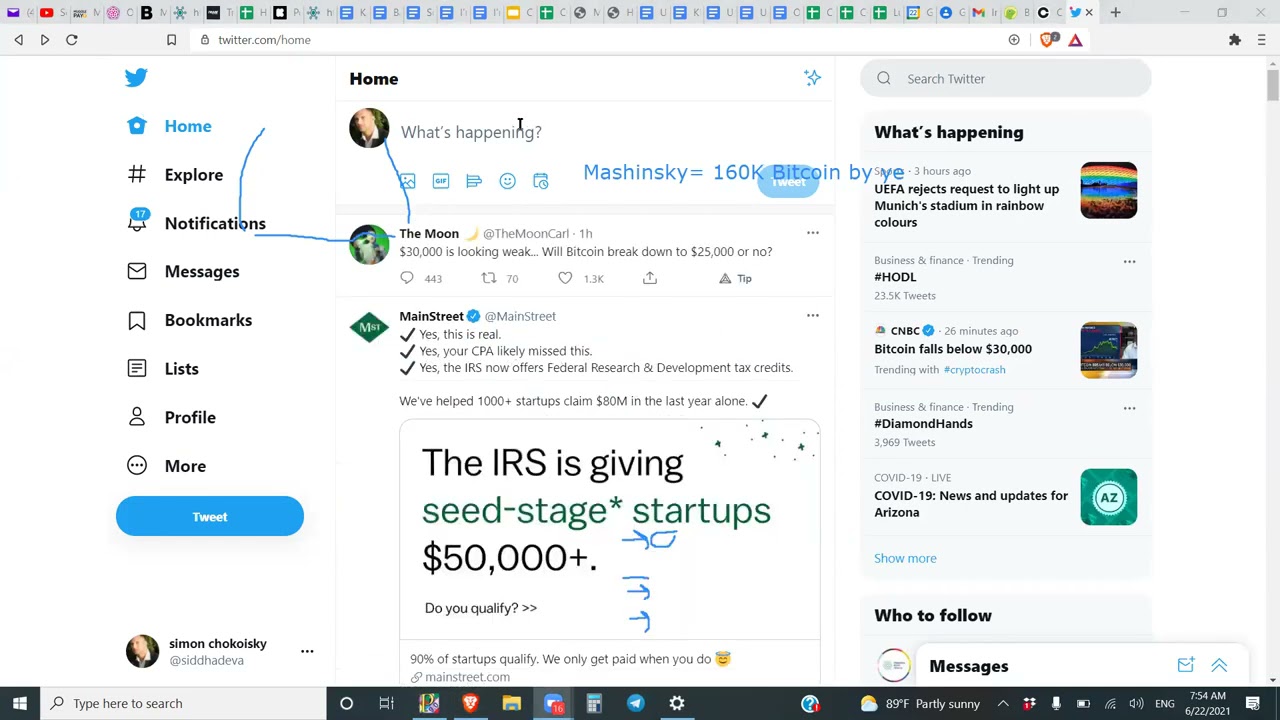Open the #cryptocrash hashtag link

[x=974, y=370]
